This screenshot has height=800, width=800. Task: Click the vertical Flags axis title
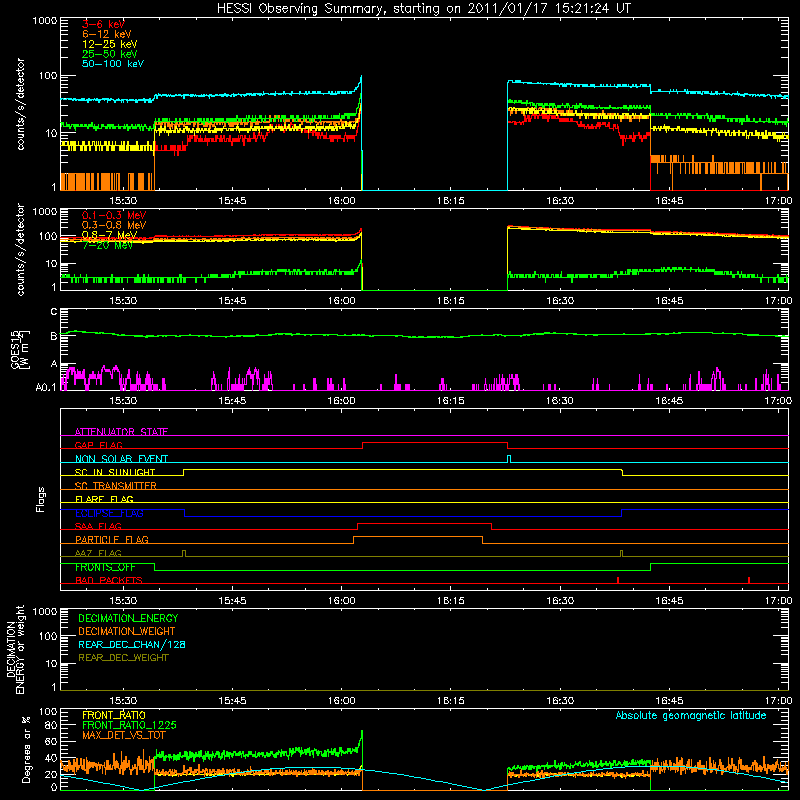pos(41,499)
